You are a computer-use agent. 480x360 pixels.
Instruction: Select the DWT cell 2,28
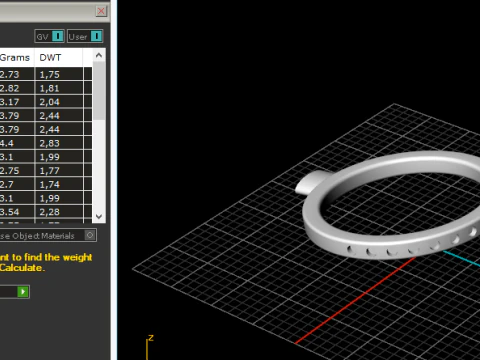click(59, 212)
